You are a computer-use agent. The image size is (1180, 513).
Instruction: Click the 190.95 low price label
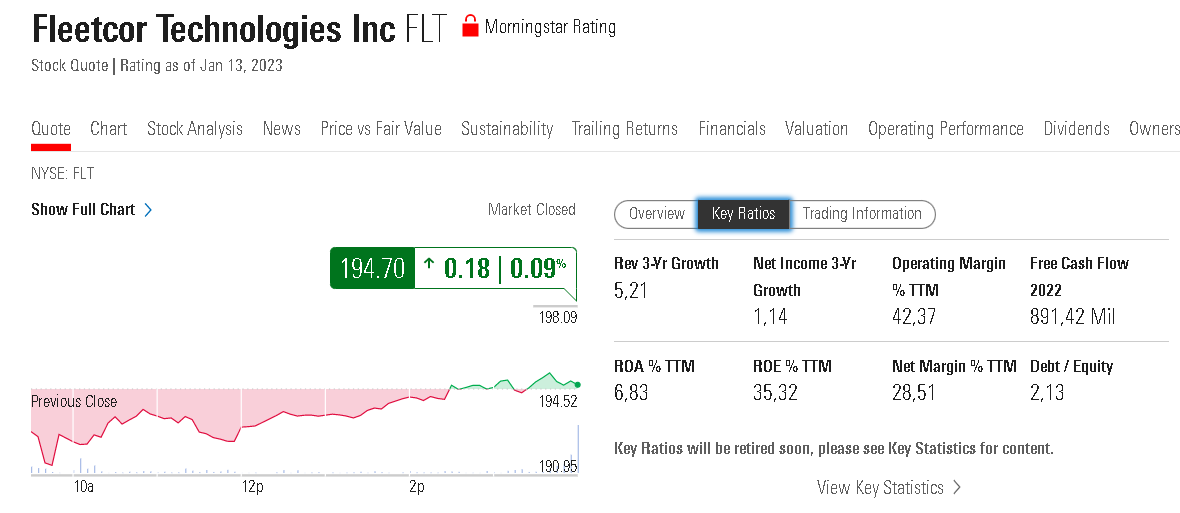point(558,466)
